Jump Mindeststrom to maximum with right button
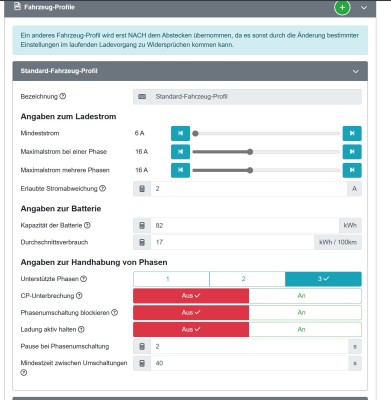Viewport: 391px width, 400px height. pos(352,133)
